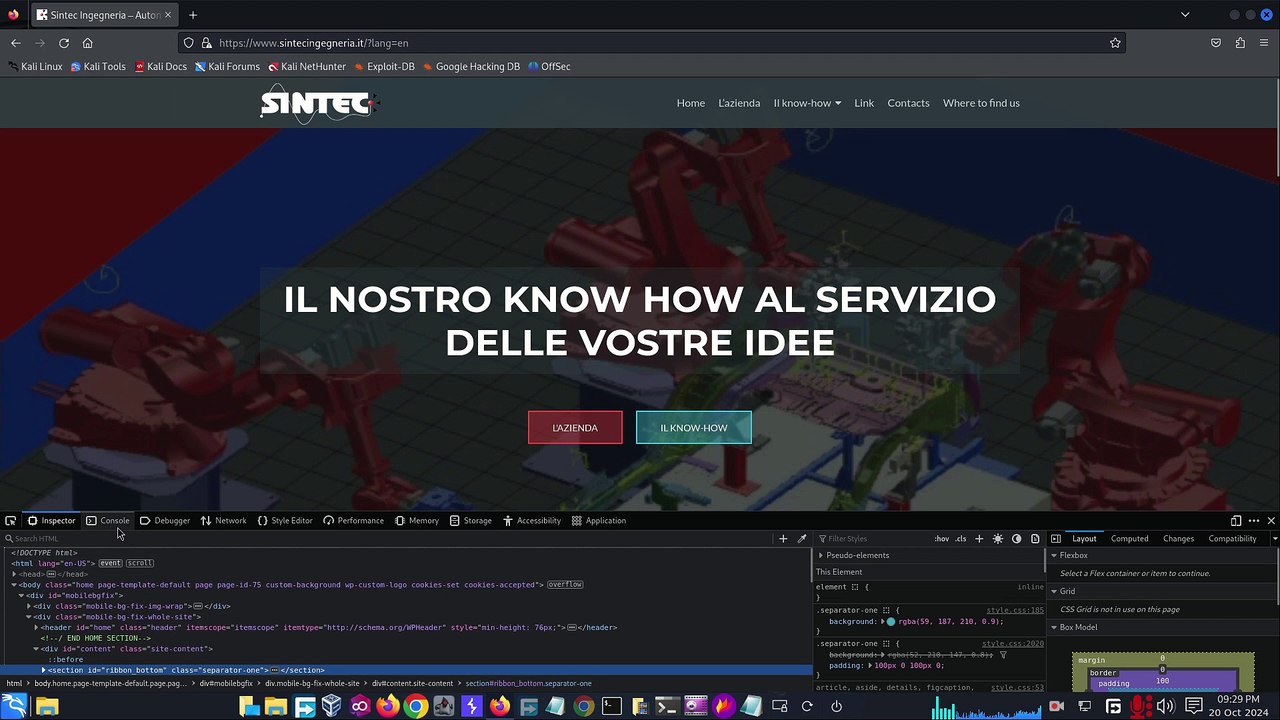
Task: Switch to the Debugger tab
Action: point(165,521)
